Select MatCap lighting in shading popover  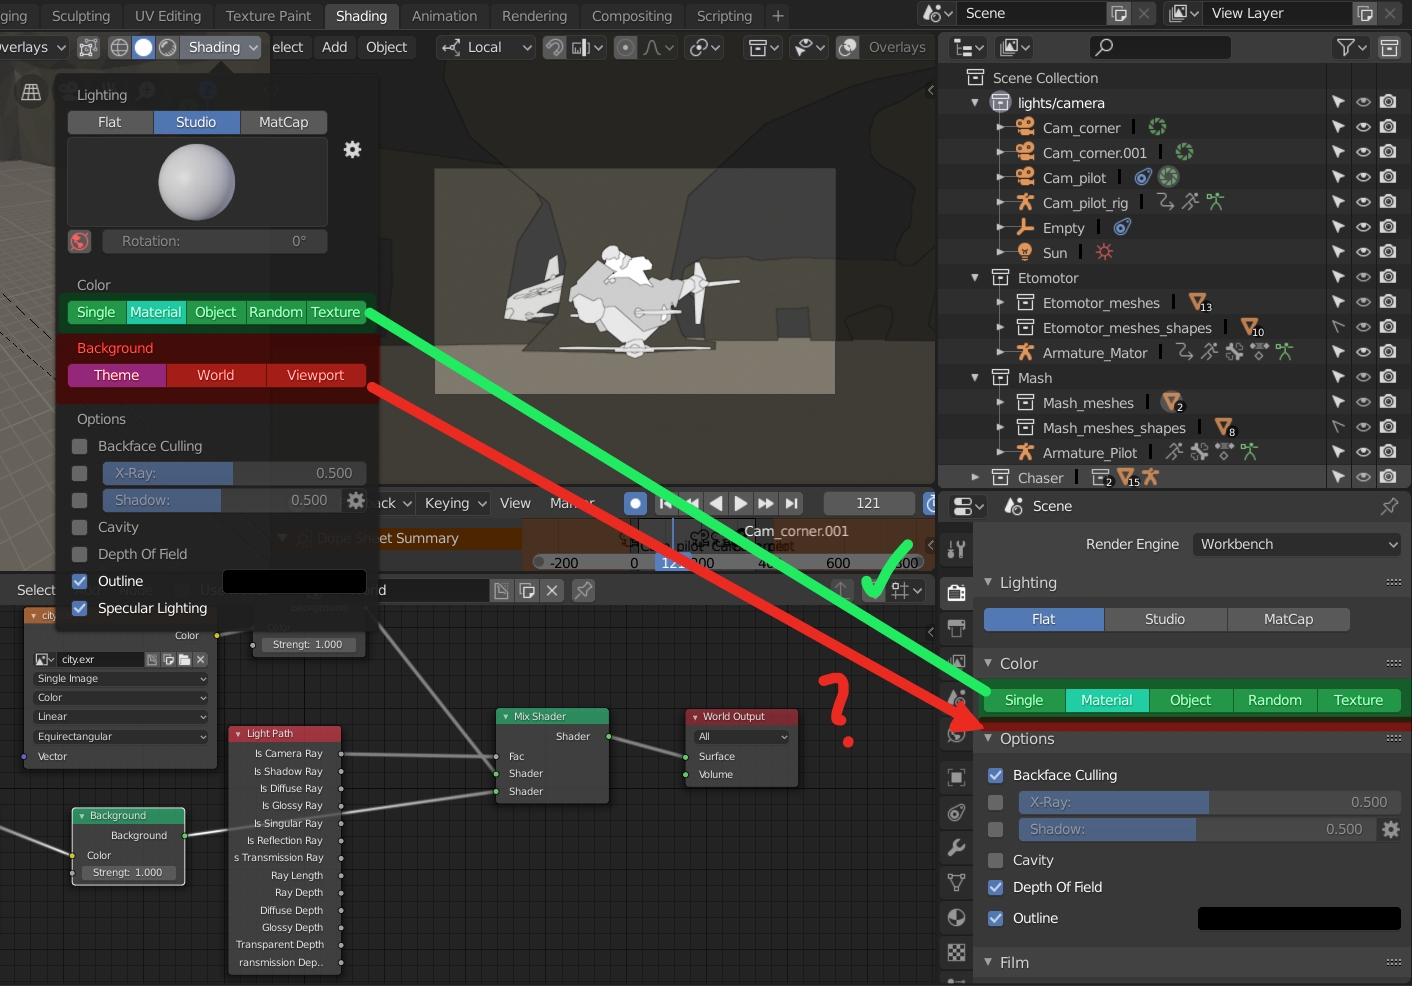click(x=284, y=122)
